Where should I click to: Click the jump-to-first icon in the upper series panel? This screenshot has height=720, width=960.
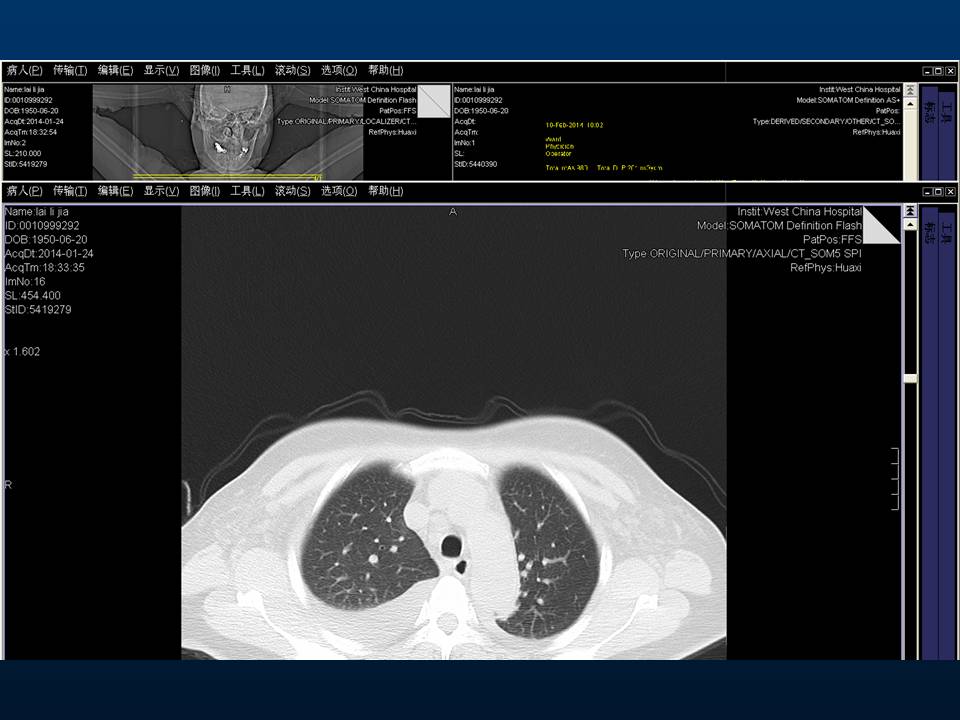pyautogui.click(x=909, y=91)
